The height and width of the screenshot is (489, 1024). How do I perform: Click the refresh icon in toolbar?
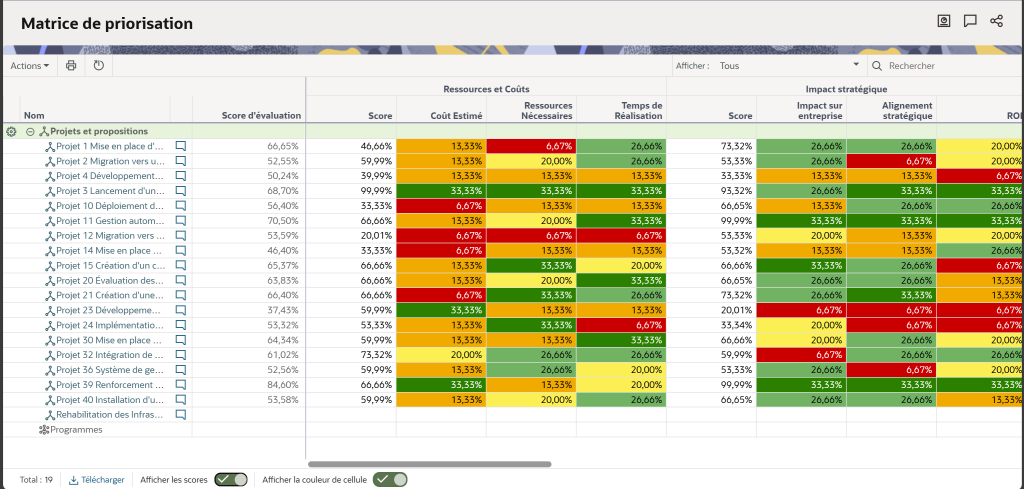tap(98, 66)
